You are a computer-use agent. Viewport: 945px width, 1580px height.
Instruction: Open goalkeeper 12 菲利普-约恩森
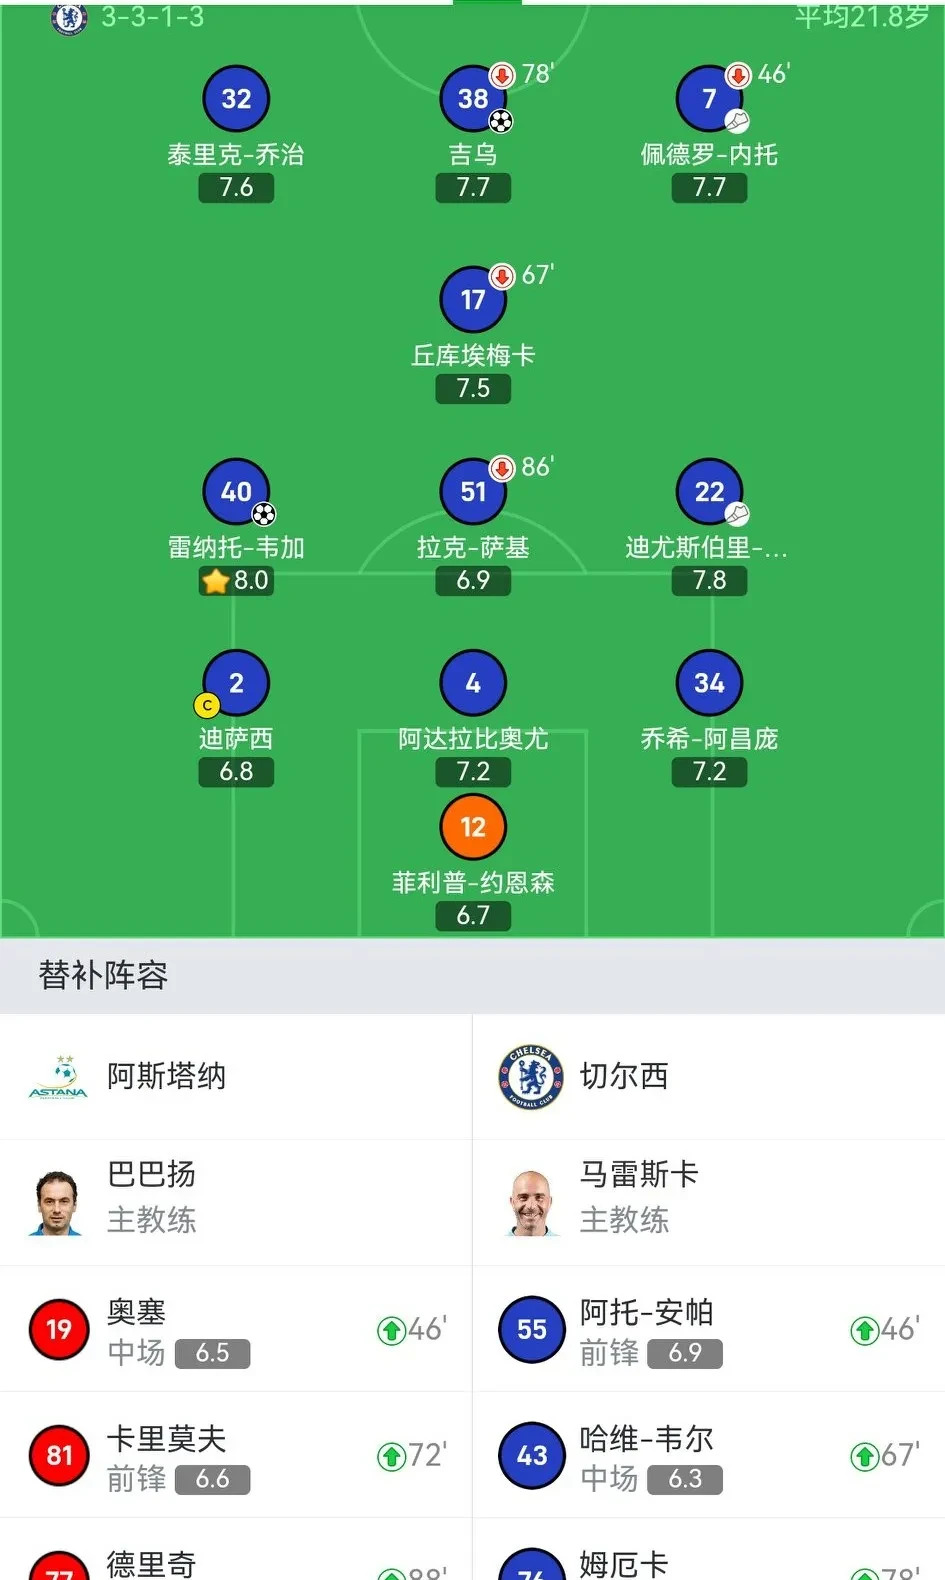pyautogui.click(x=473, y=827)
